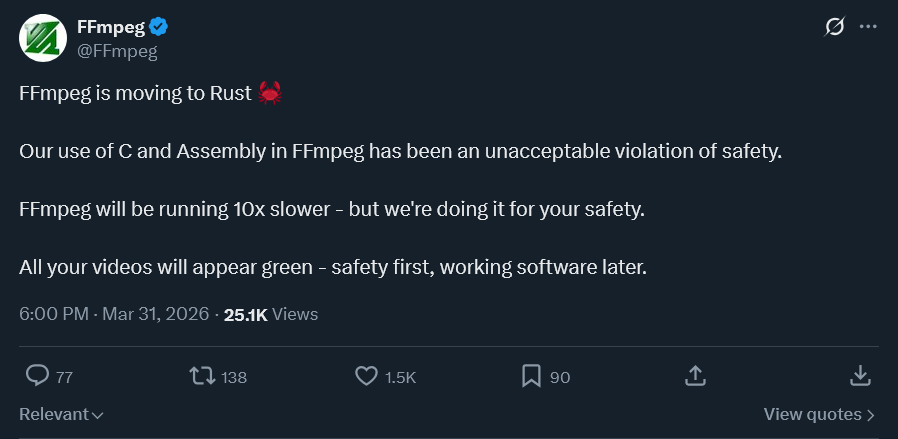Open the Grok explain-post icon

click(x=834, y=27)
